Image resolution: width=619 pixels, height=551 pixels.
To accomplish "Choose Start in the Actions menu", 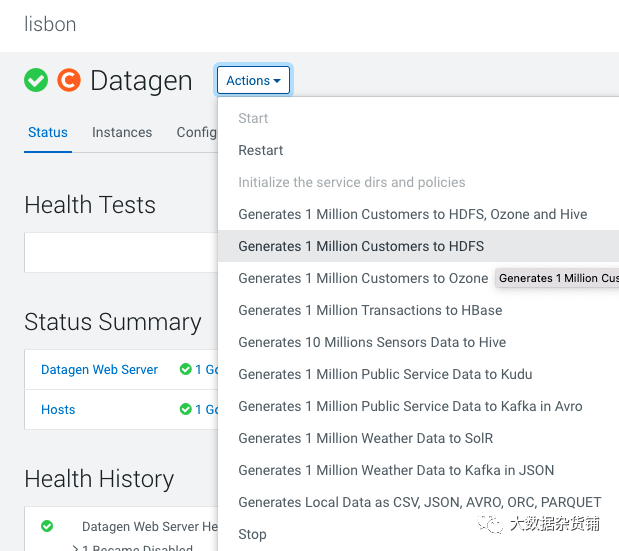I will coord(253,118).
